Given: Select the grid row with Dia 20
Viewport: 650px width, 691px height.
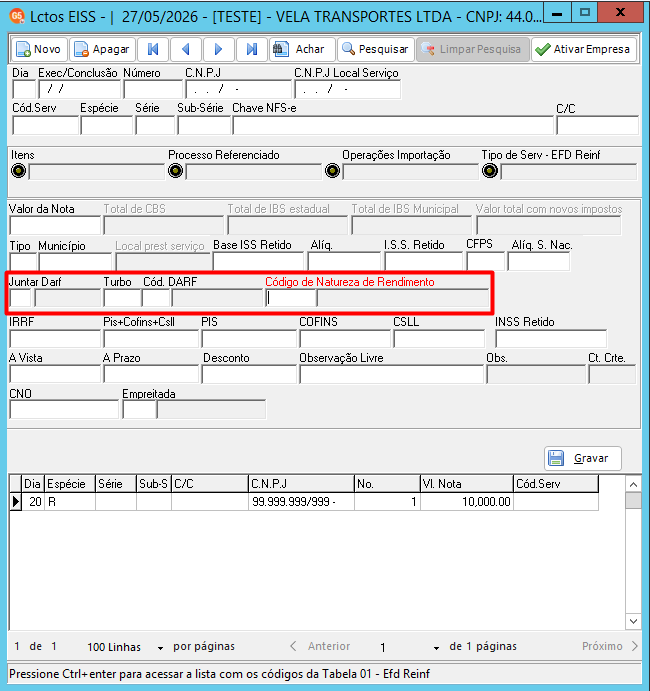Looking at the screenshot, I should click(x=304, y=502).
